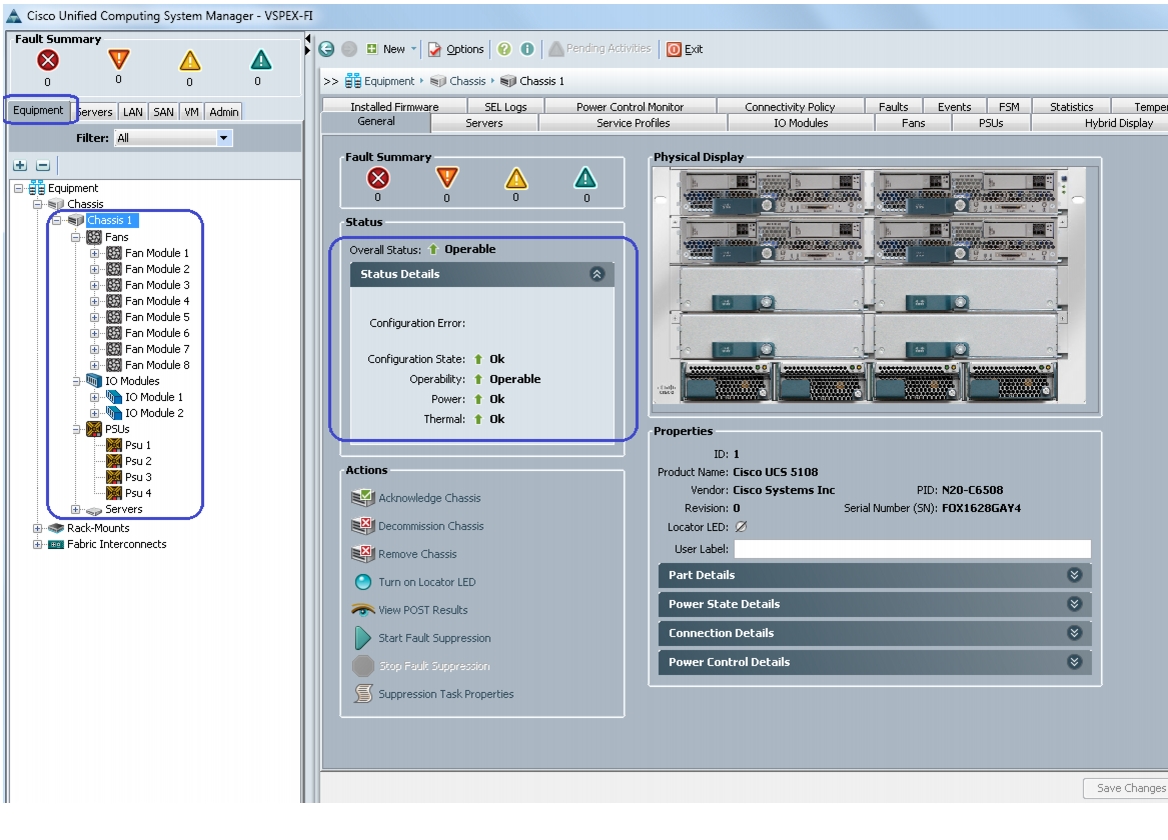
Task: Click the Chassis breadcrumb link
Action: [x=467, y=81]
